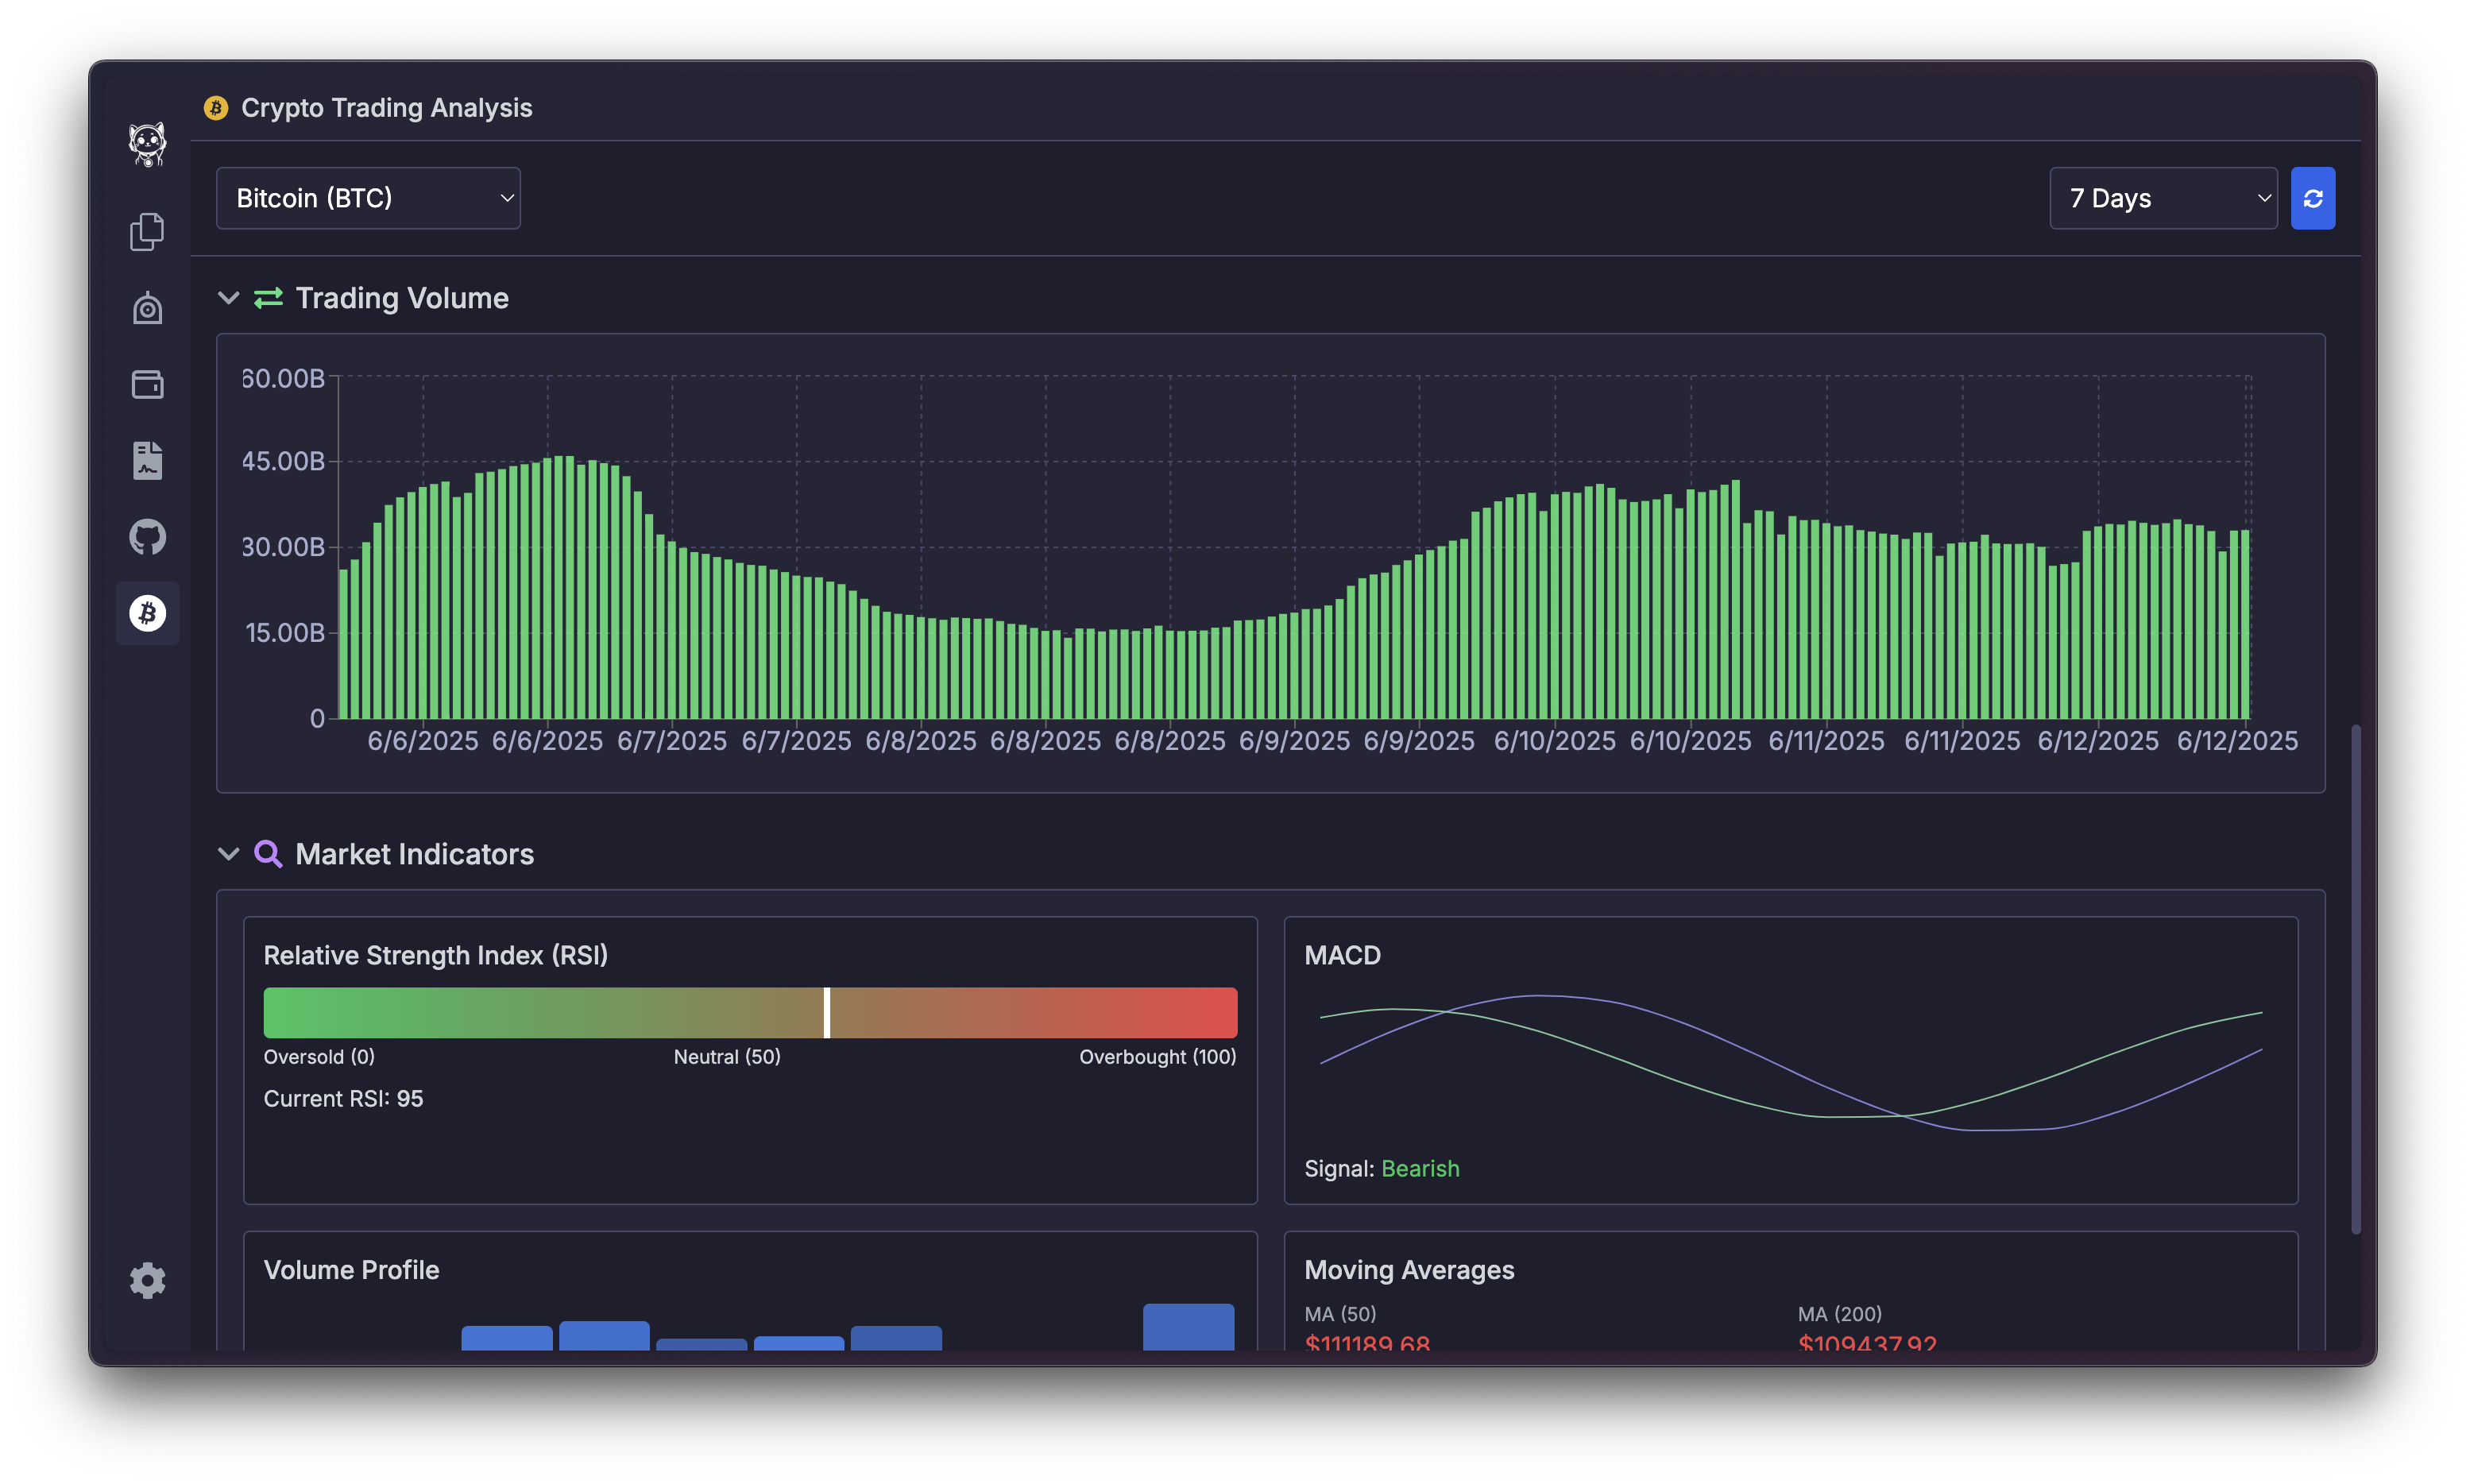The height and width of the screenshot is (1484, 2466).
Task: Click the tallest Volume Profile bar
Action: click(1188, 1326)
